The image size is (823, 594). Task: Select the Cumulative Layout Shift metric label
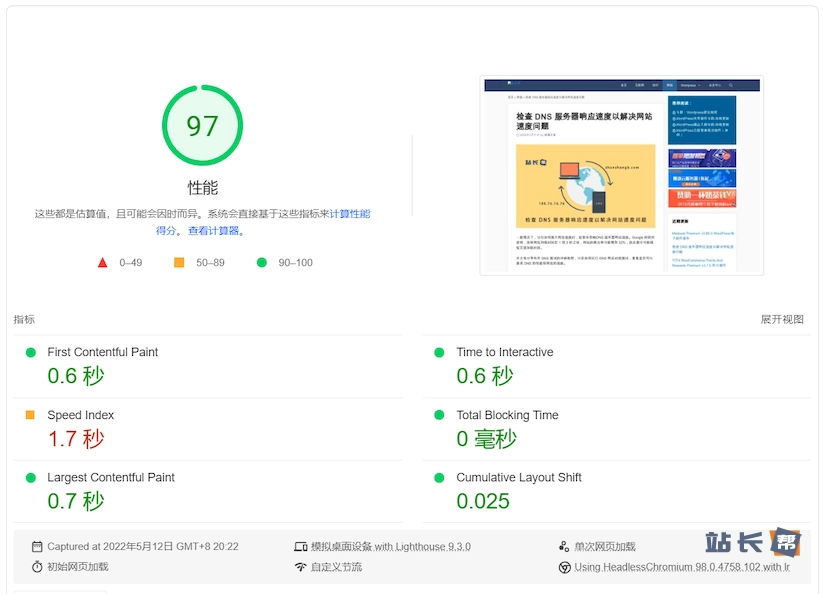click(x=519, y=478)
